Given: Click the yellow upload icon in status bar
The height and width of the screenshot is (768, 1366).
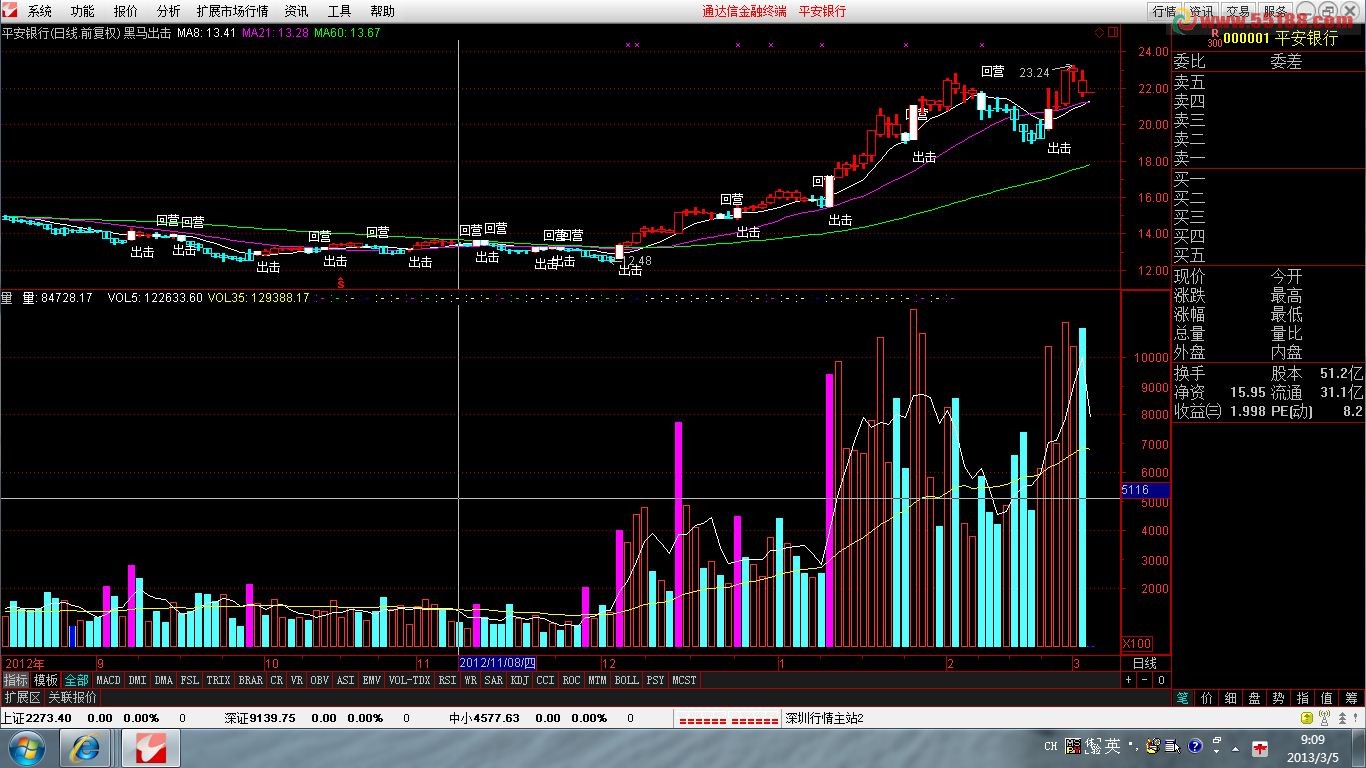Looking at the screenshot, I should point(1306,718).
